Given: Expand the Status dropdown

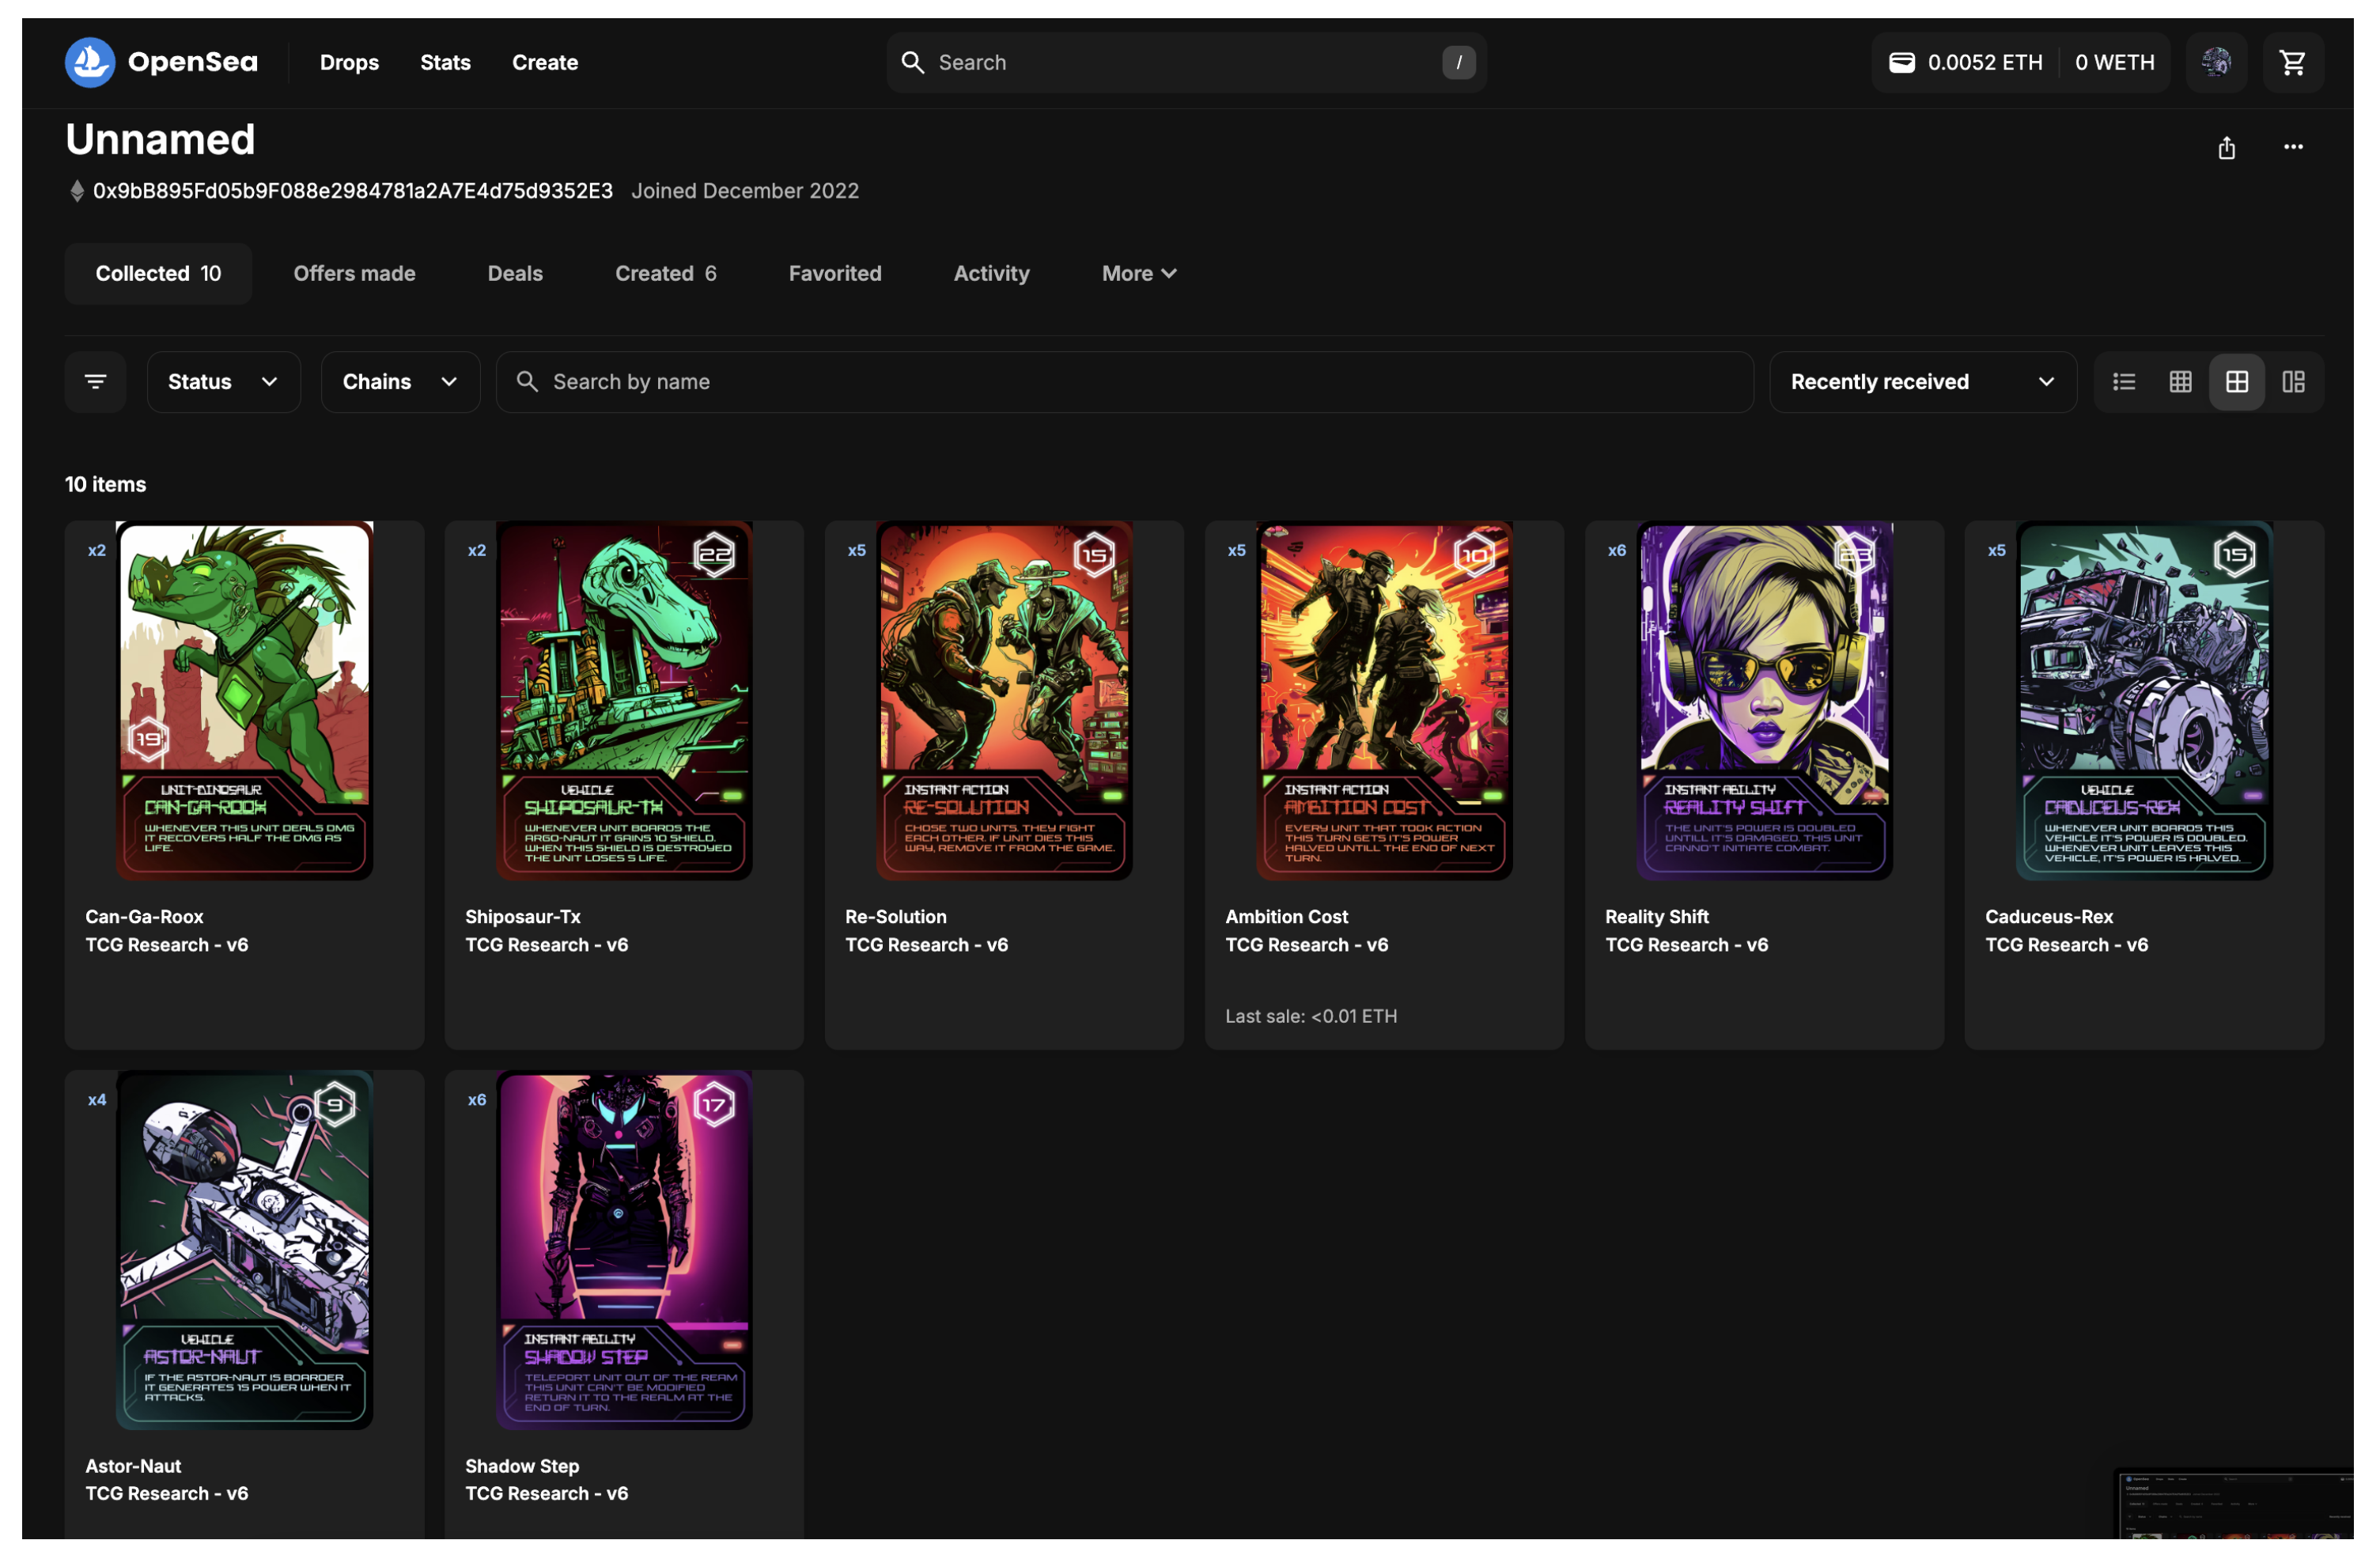Looking at the screenshot, I should coord(223,381).
